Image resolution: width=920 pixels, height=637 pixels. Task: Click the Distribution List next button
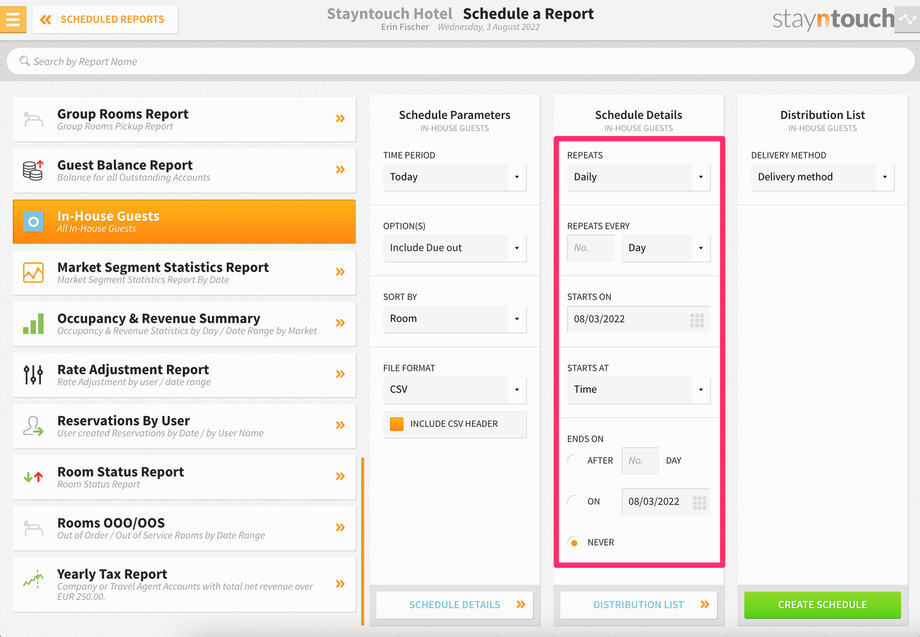pyautogui.click(x=638, y=605)
